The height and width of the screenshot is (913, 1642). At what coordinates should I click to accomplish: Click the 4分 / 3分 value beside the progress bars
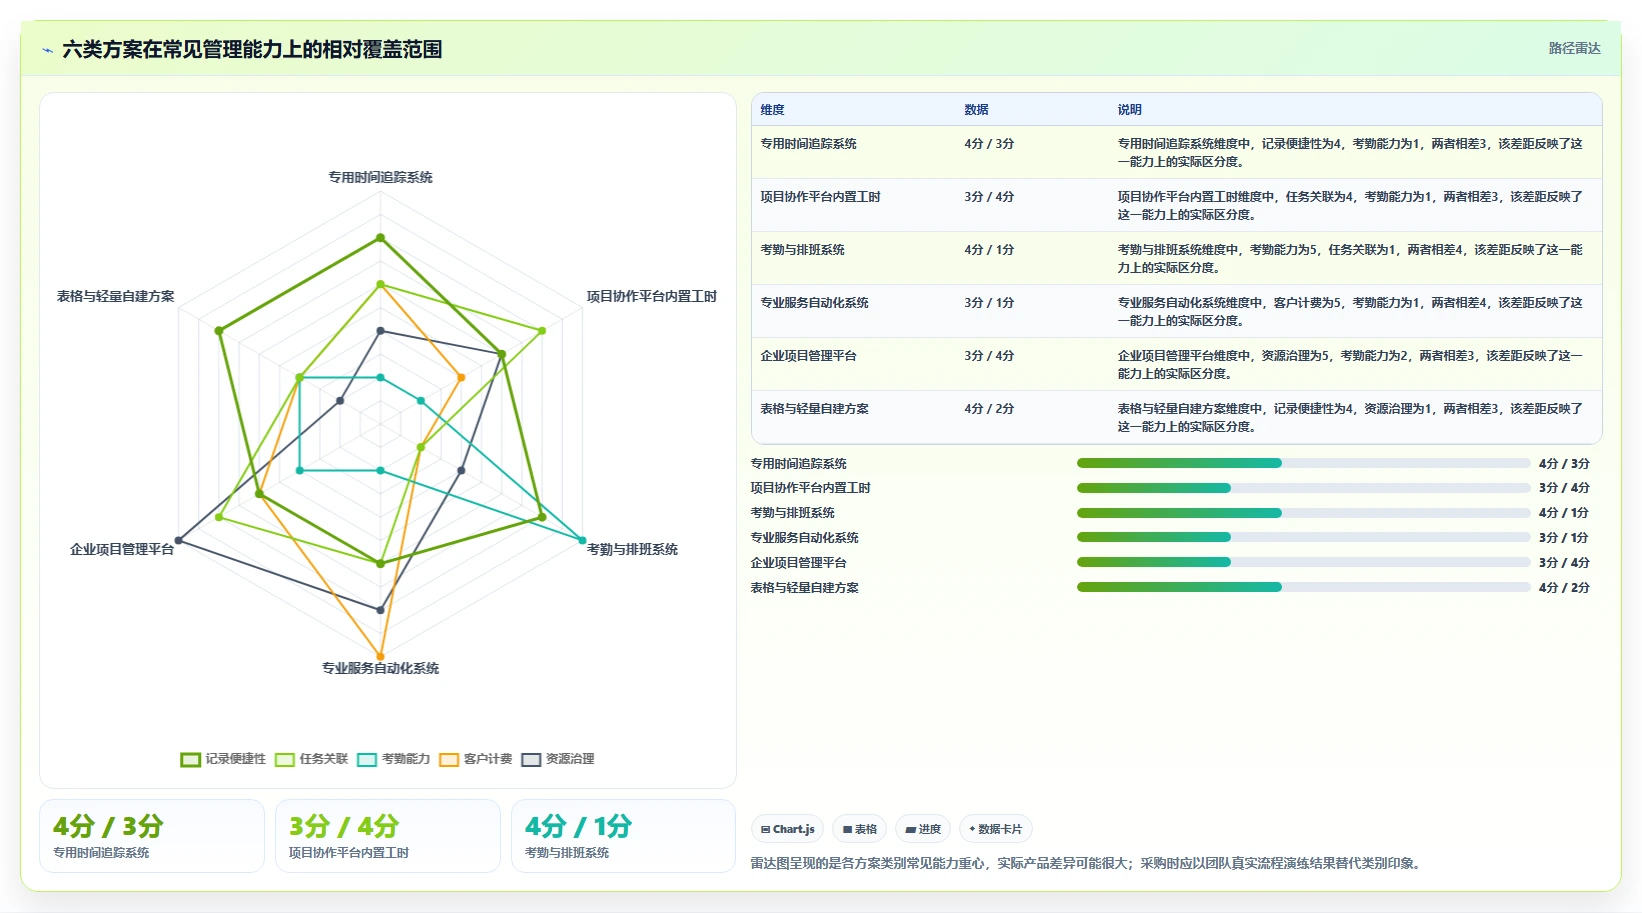click(x=1564, y=464)
